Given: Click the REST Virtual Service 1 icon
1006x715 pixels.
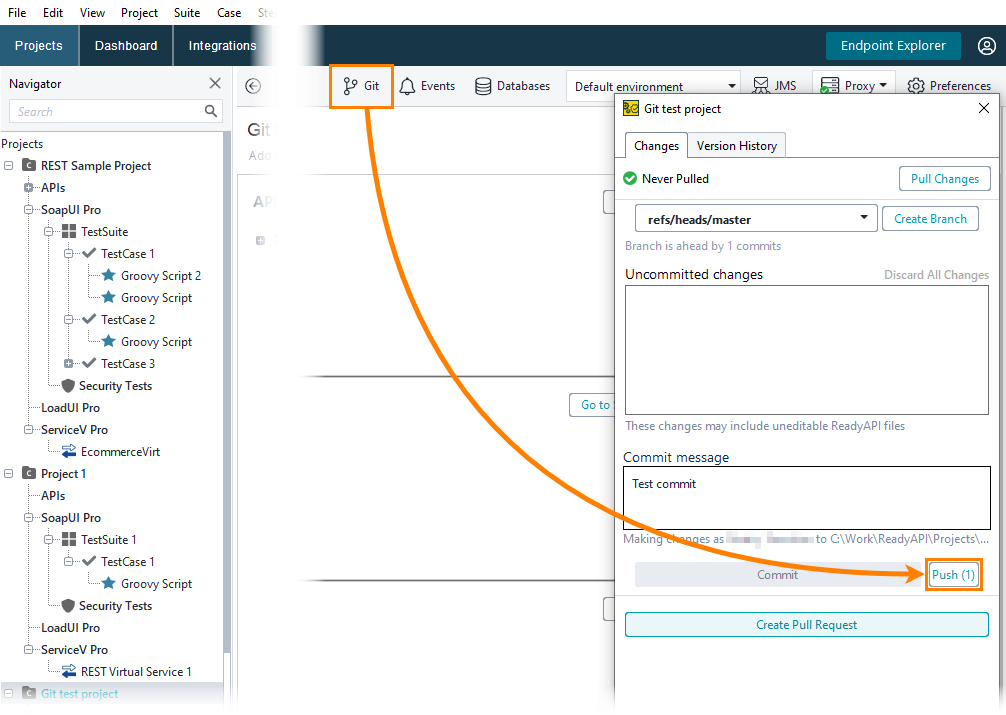Looking at the screenshot, I should point(69,671).
